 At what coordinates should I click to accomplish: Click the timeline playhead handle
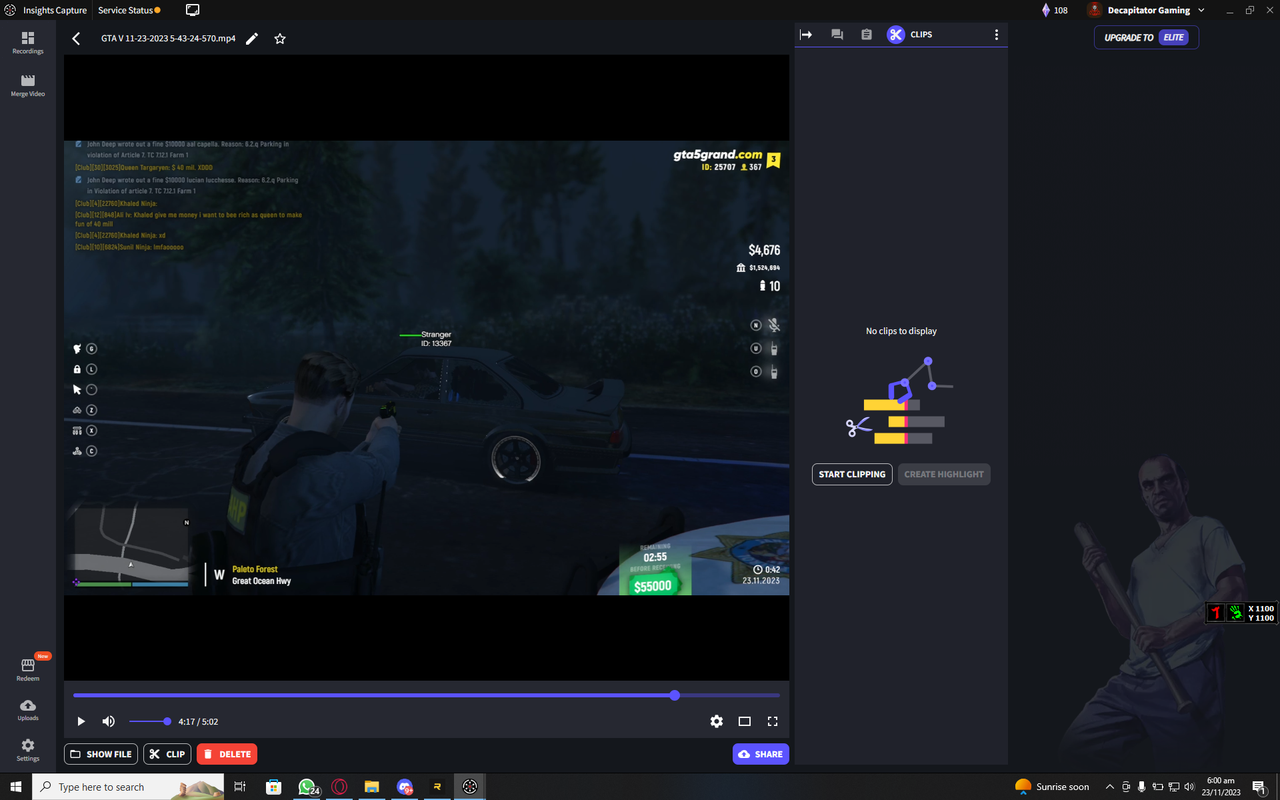[x=675, y=695]
